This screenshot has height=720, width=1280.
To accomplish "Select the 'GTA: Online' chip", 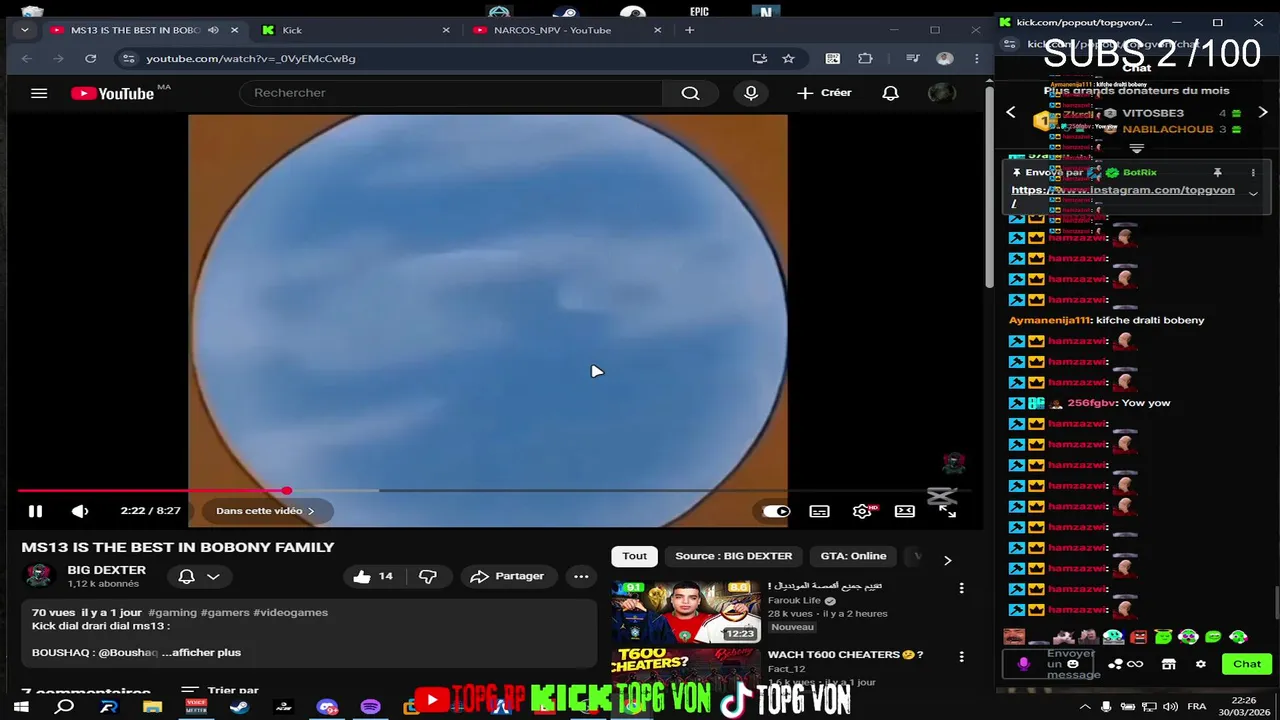I will tap(853, 556).
